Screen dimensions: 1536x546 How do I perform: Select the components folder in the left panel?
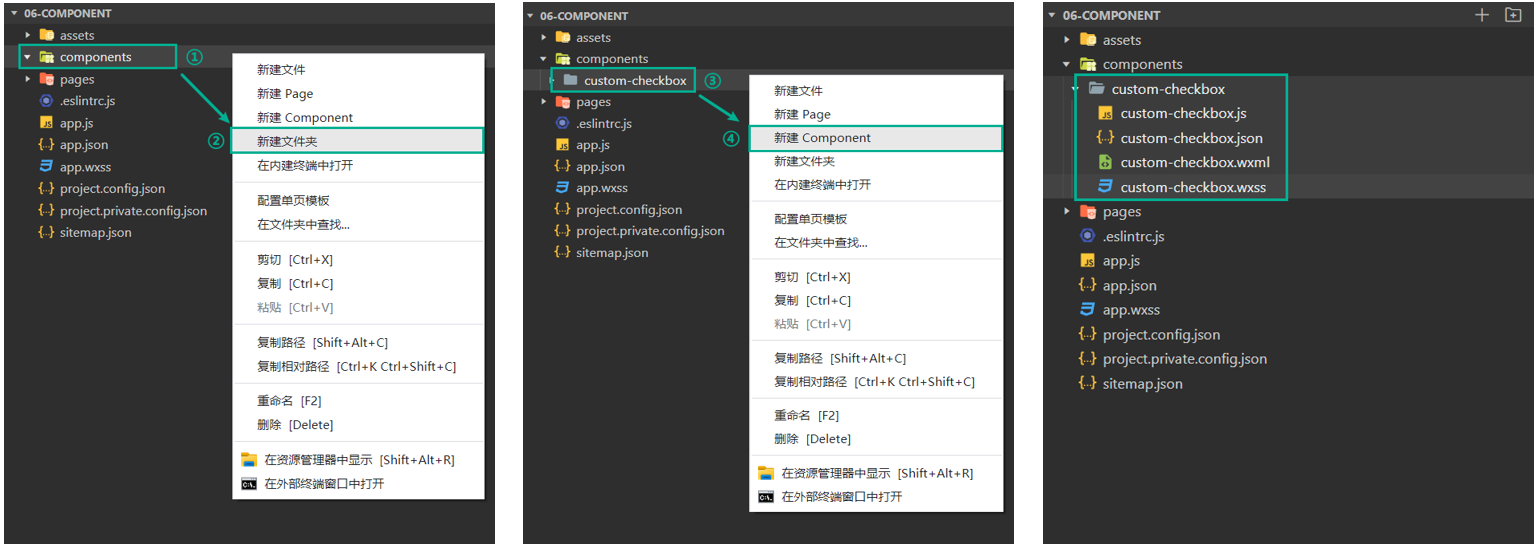[x=95, y=57]
